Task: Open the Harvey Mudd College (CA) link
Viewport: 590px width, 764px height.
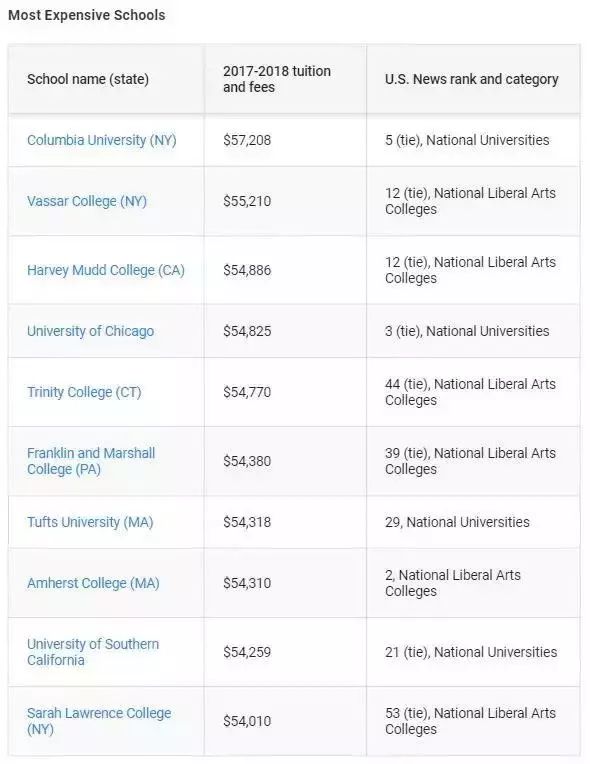Action: pos(106,270)
